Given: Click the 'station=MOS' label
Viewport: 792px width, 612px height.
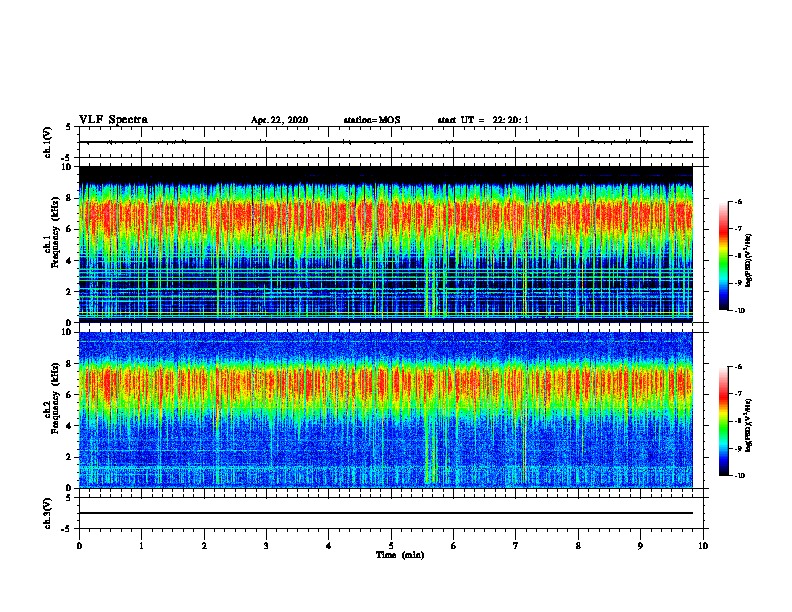Looking at the screenshot, I should tap(372, 120).
